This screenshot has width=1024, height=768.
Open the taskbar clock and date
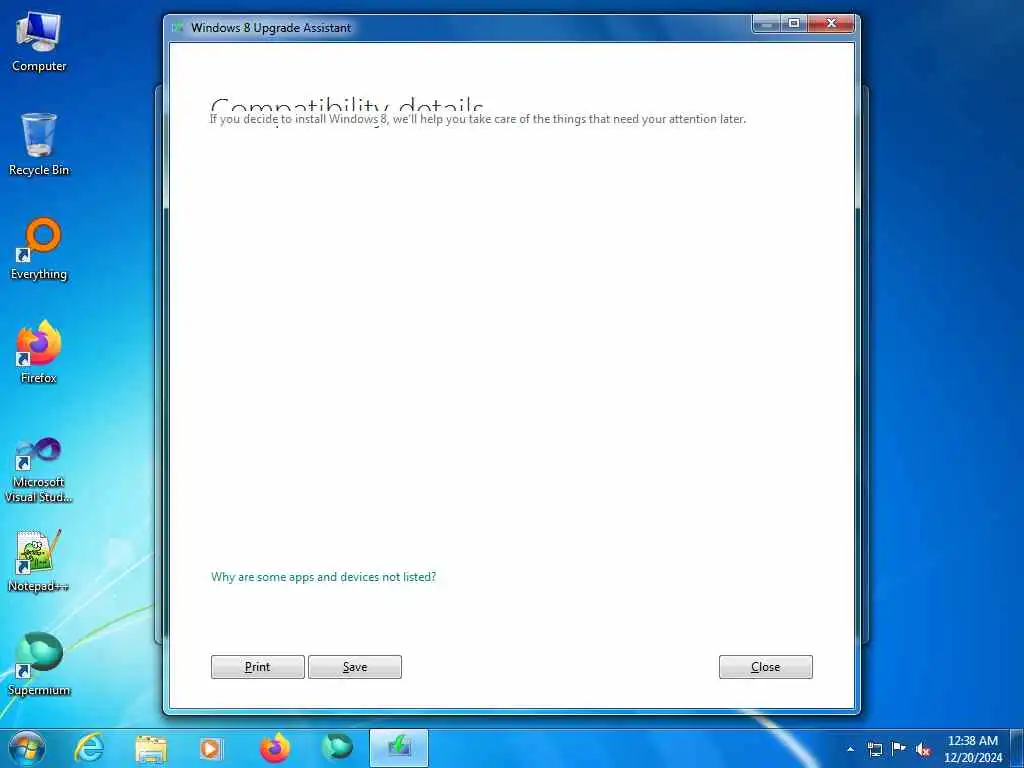click(972, 749)
